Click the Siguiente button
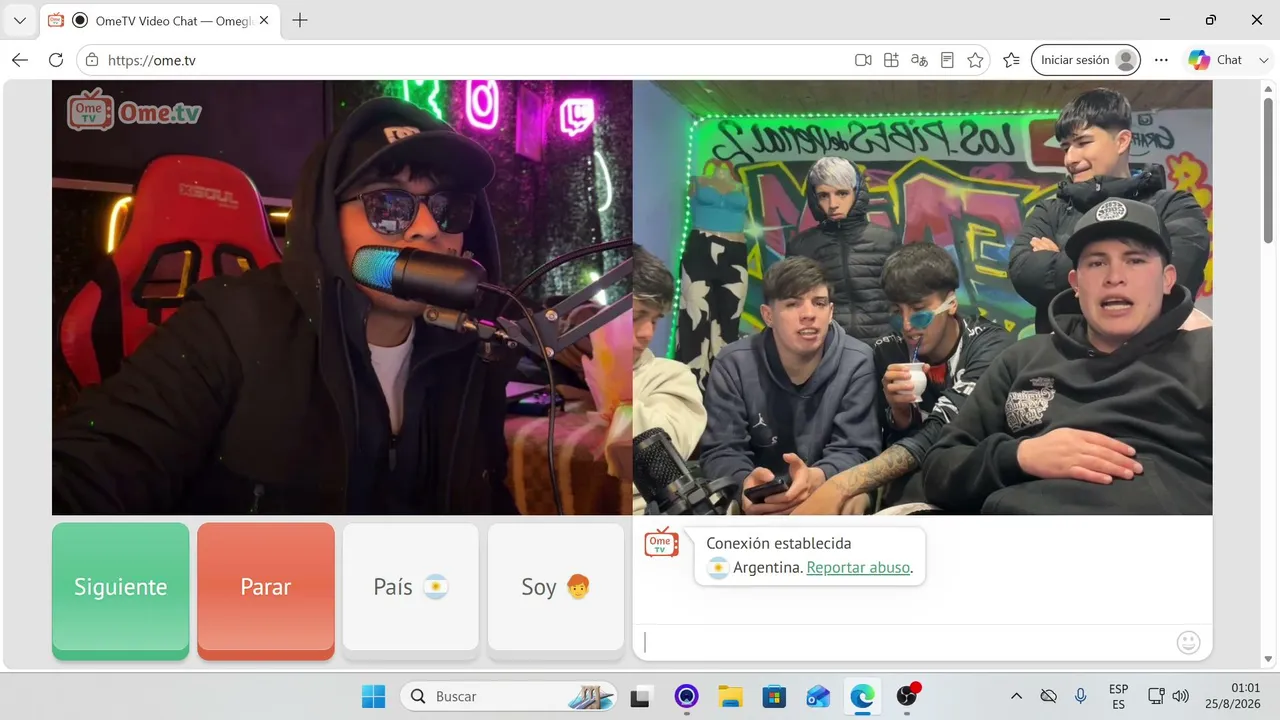This screenshot has height=720, width=1280. [x=120, y=588]
